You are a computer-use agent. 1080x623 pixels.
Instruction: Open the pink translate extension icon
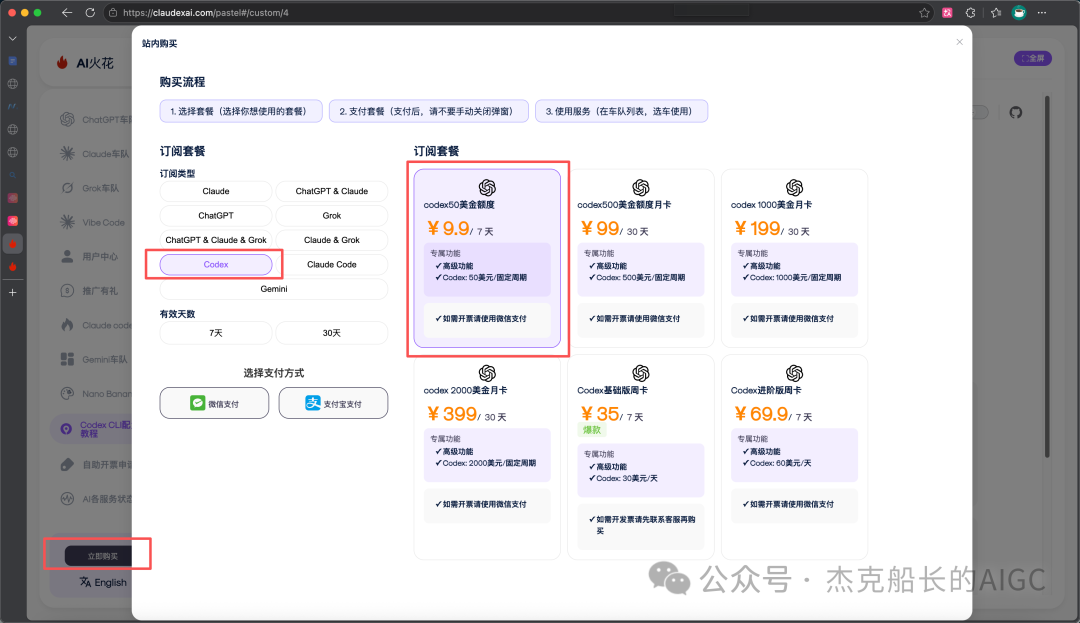[948, 12]
